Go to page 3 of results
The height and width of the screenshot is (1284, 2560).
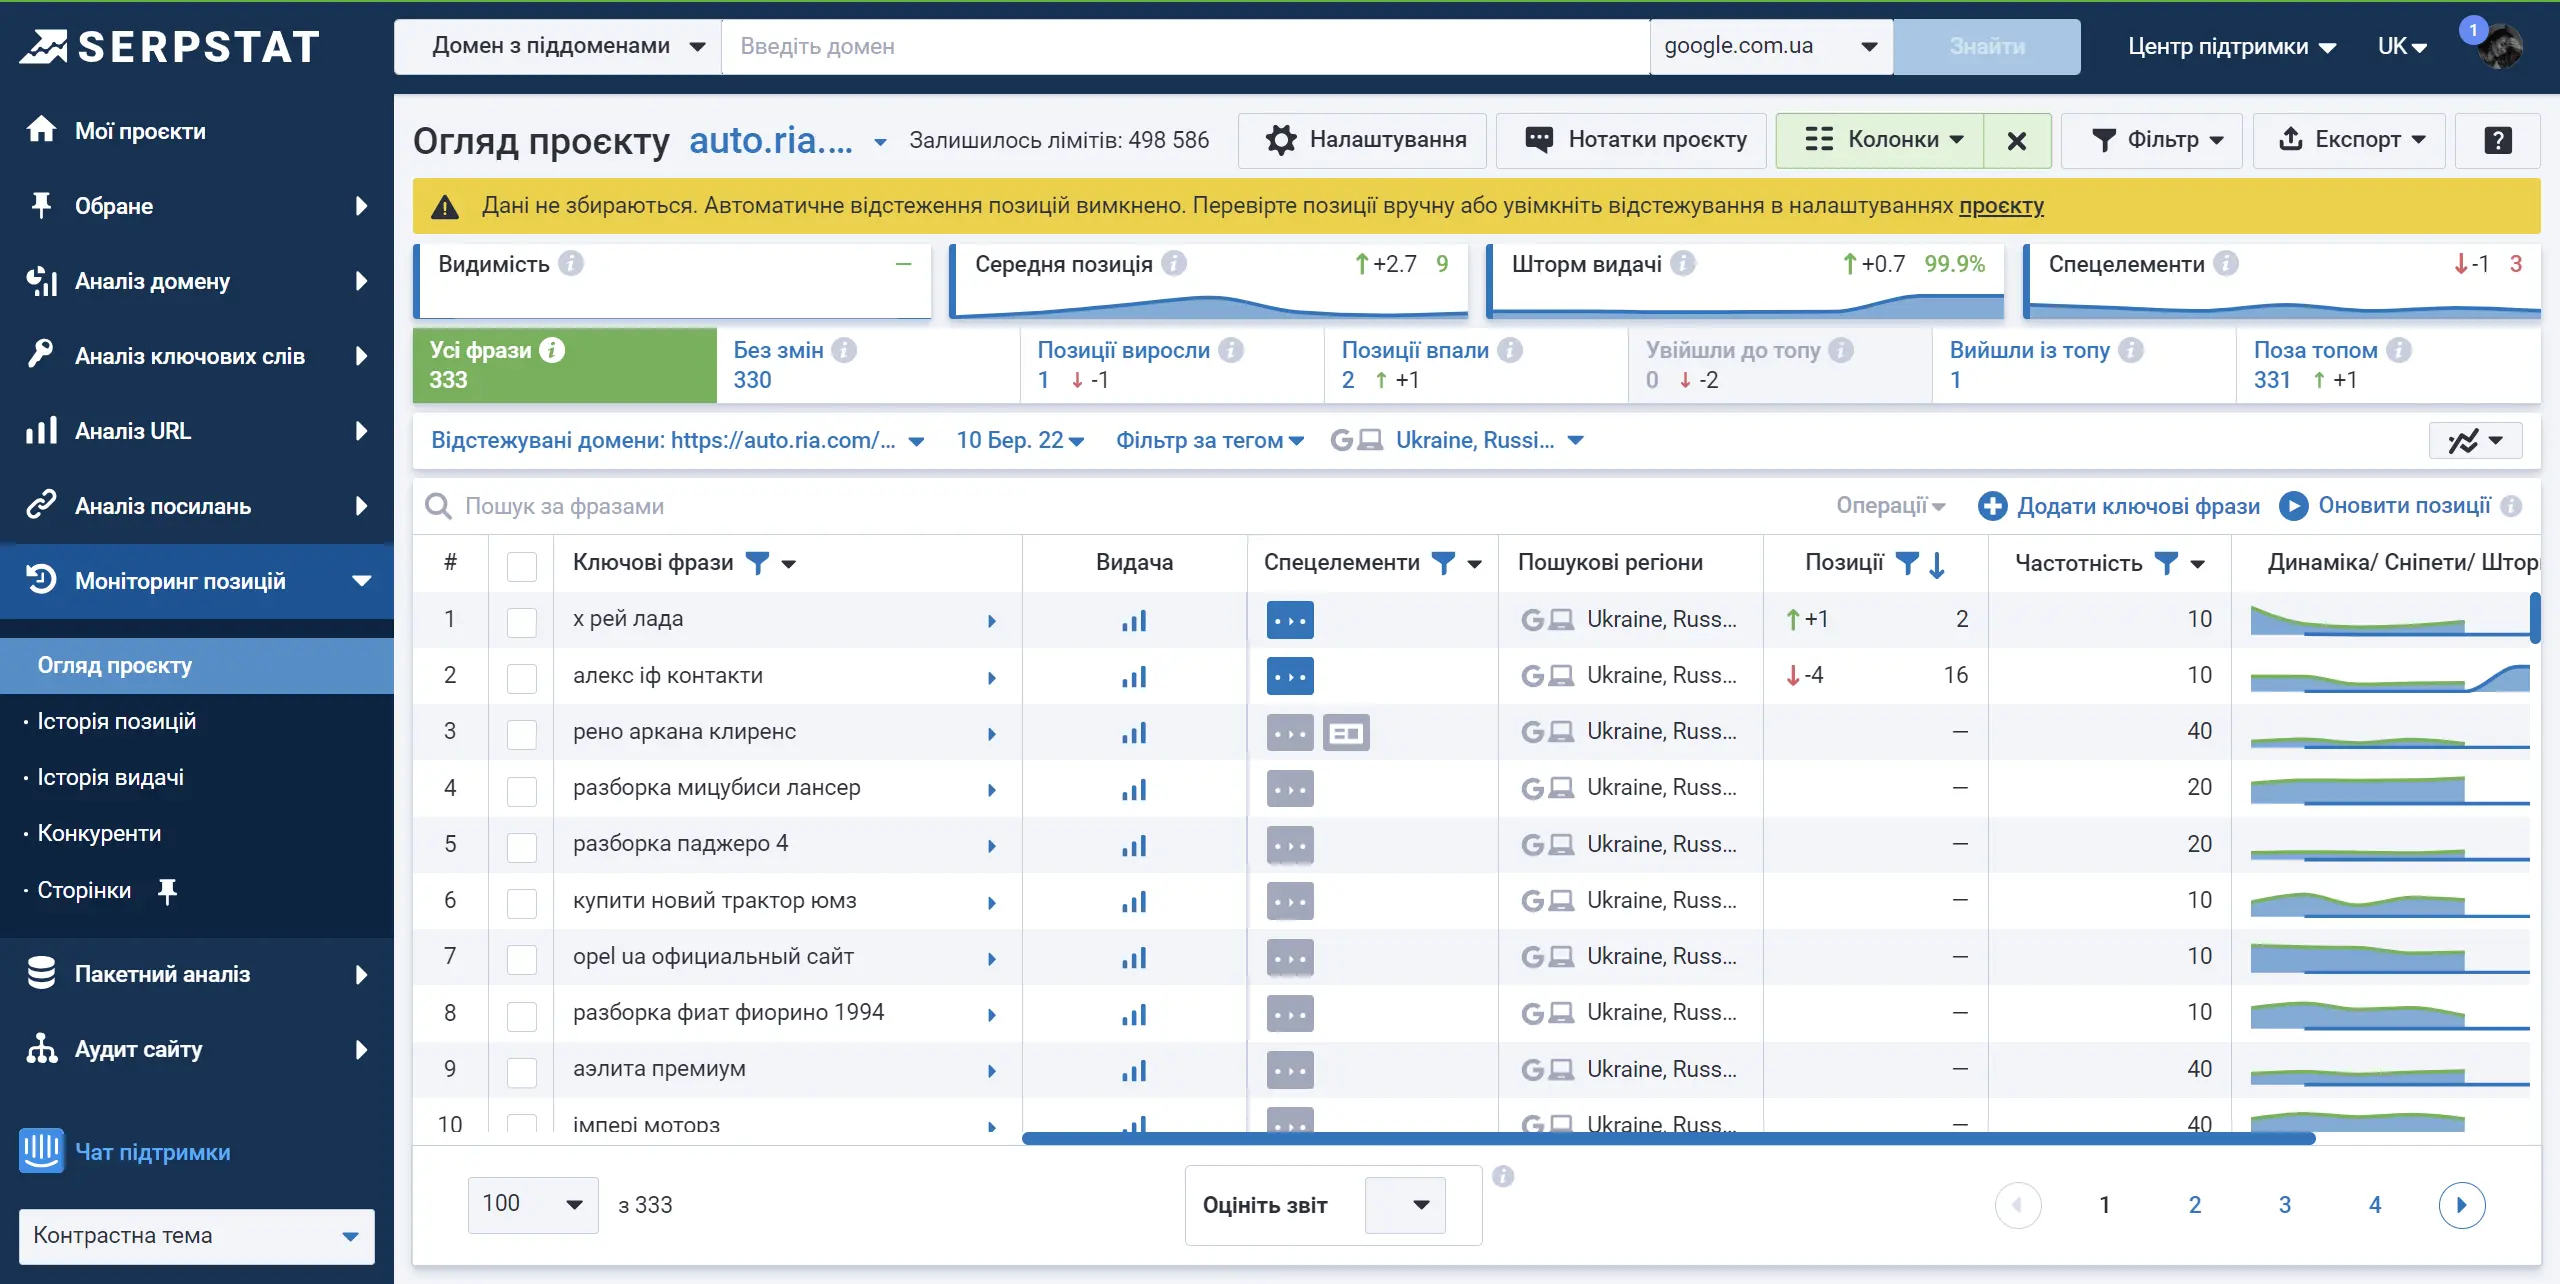(2285, 1205)
